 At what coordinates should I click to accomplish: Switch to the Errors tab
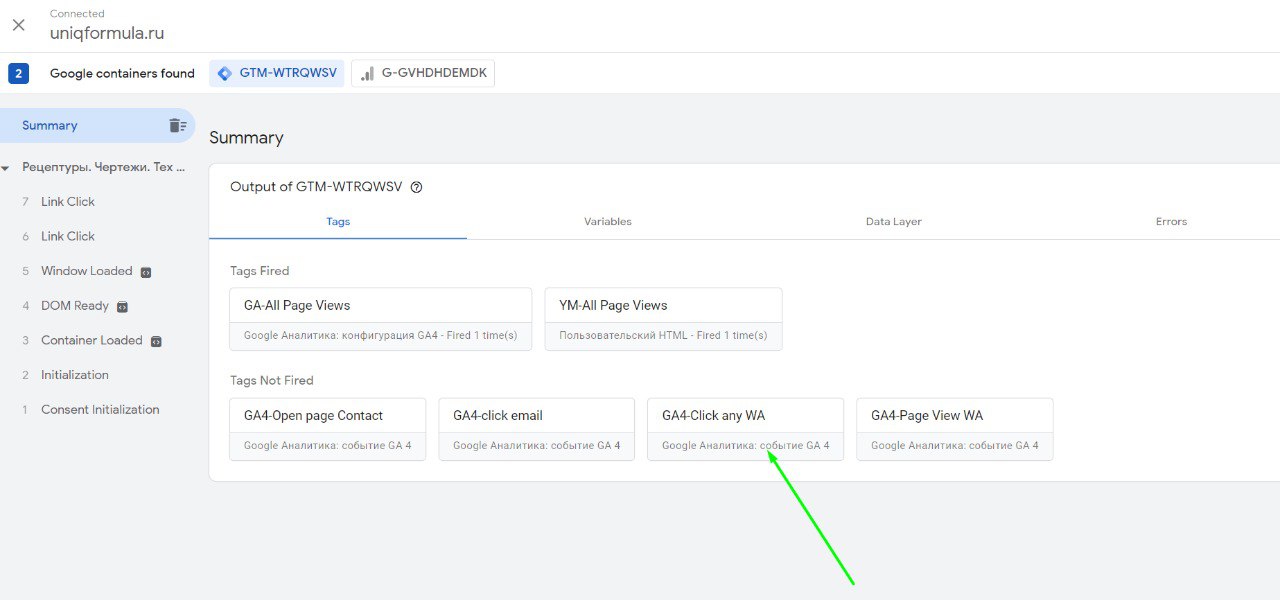1171,221
